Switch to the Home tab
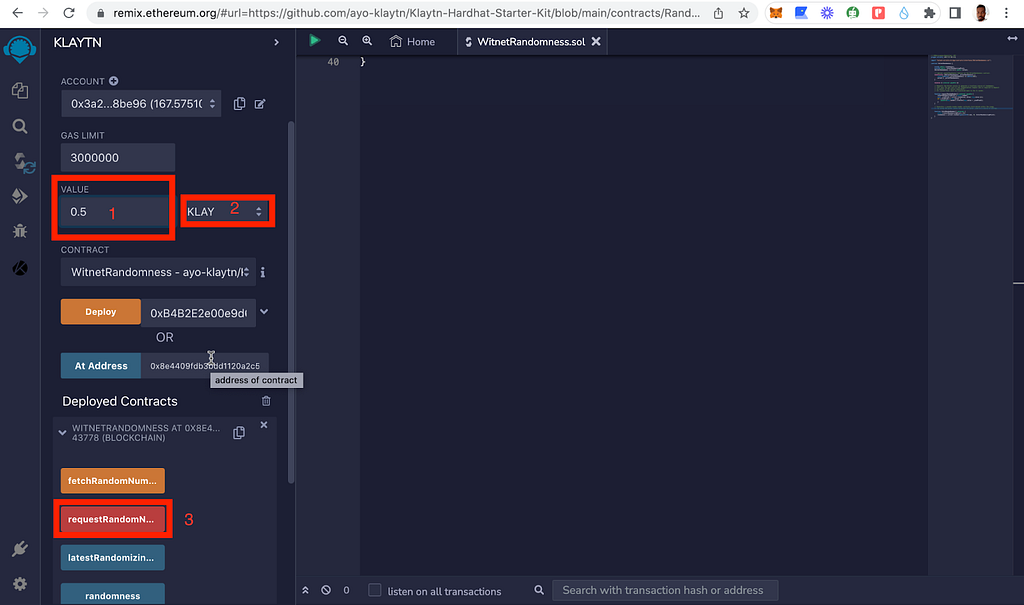The image size is (1024, 605). 412,41
